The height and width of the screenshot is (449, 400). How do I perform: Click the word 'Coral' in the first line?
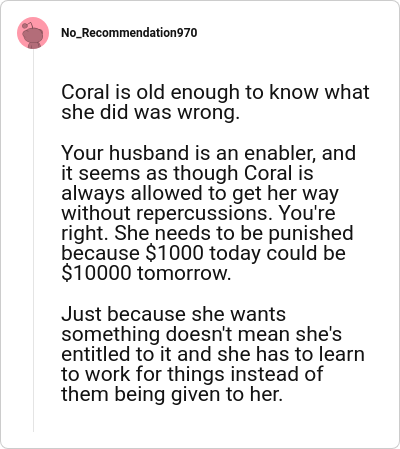85,92
